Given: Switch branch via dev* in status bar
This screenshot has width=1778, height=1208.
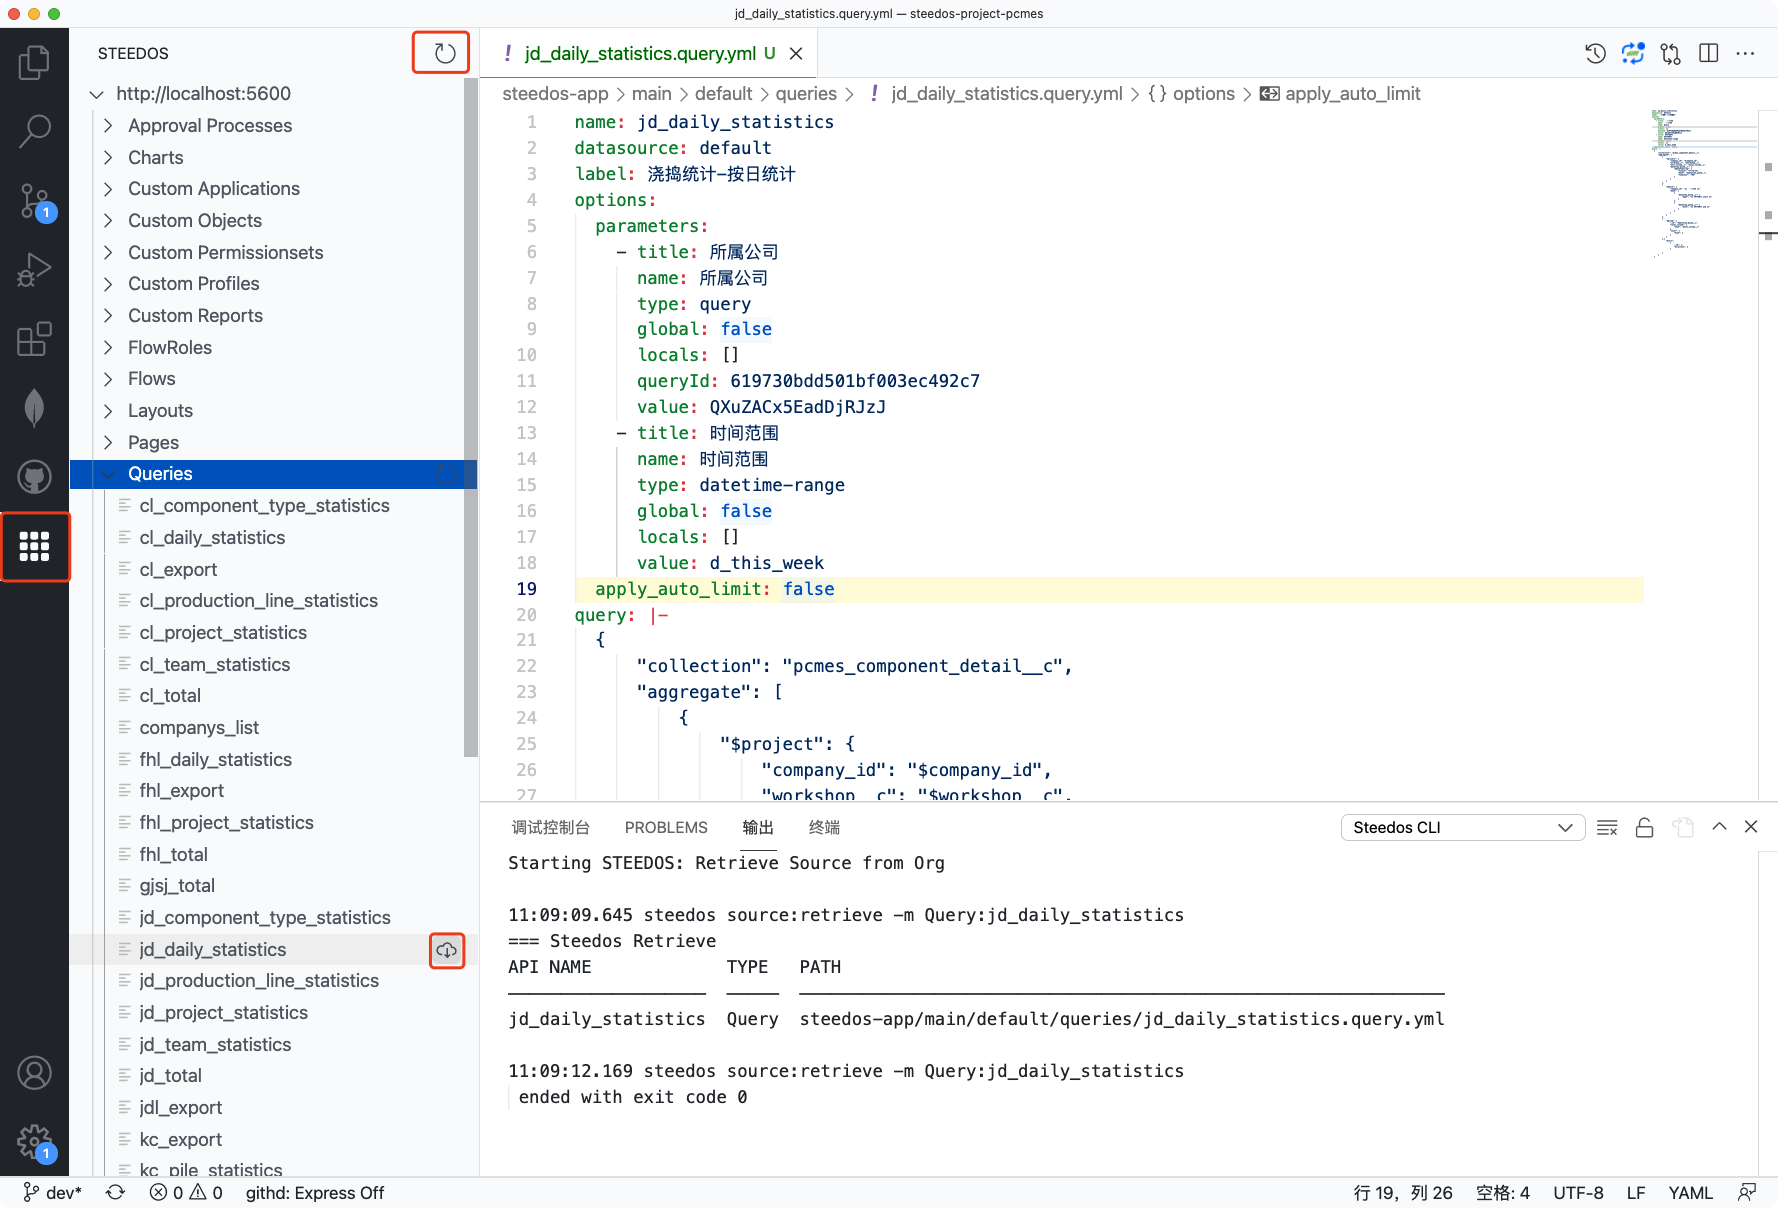Looking at the screenshot, I should tap(52, 1192).
